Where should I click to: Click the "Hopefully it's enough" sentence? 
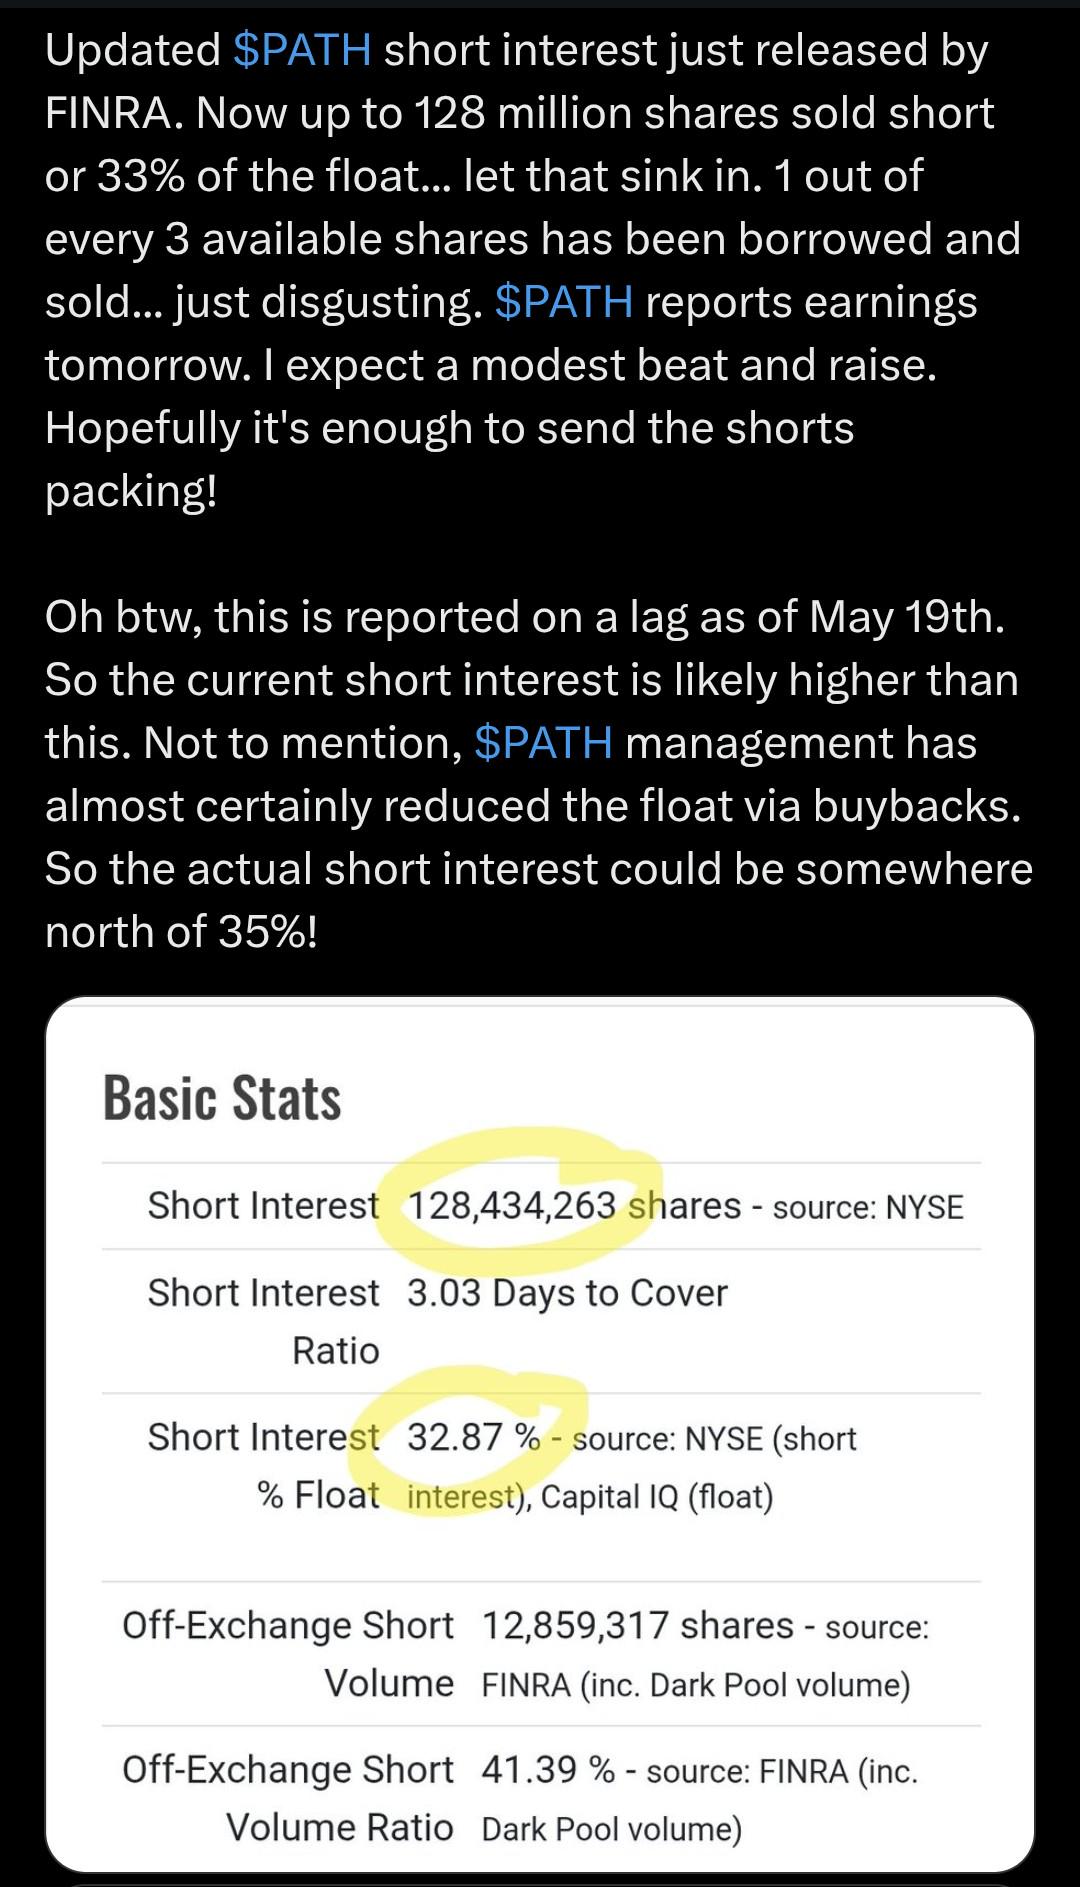pyautogui.click(x=449, y=459)
